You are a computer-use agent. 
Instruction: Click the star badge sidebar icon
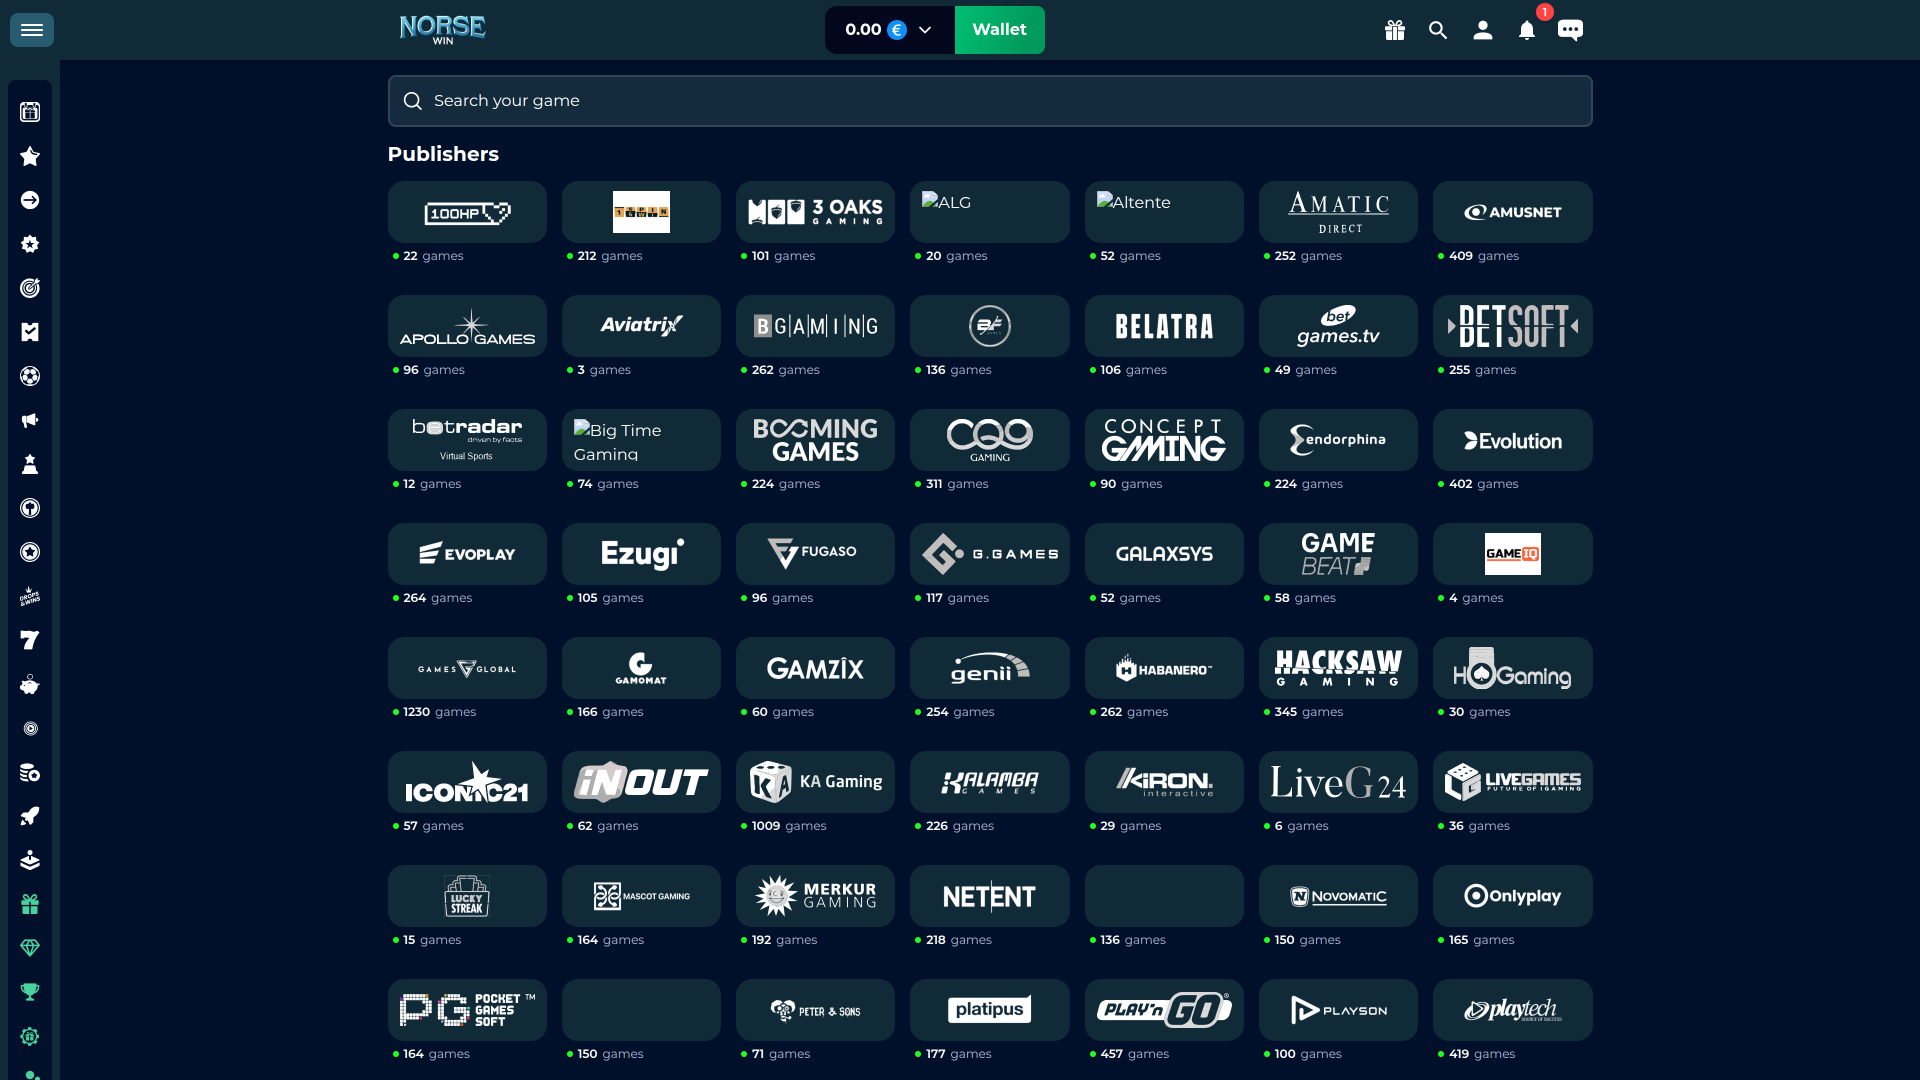(30, 244)
